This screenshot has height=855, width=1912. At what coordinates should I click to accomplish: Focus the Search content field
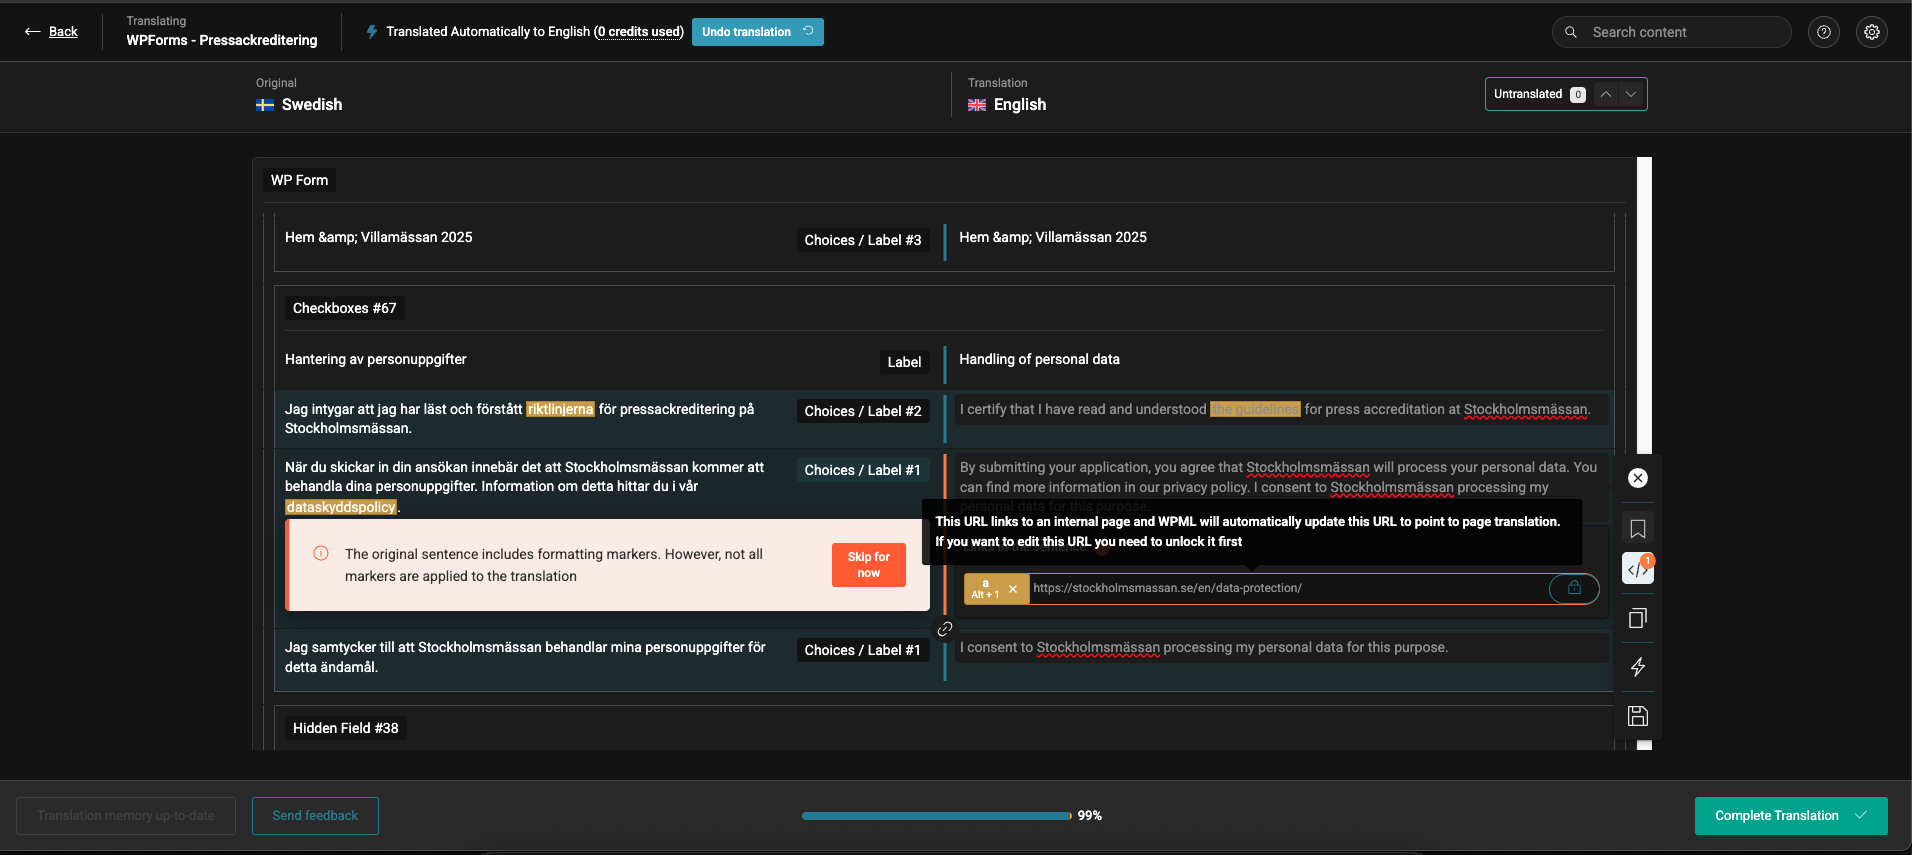(x=1672, y=32)
